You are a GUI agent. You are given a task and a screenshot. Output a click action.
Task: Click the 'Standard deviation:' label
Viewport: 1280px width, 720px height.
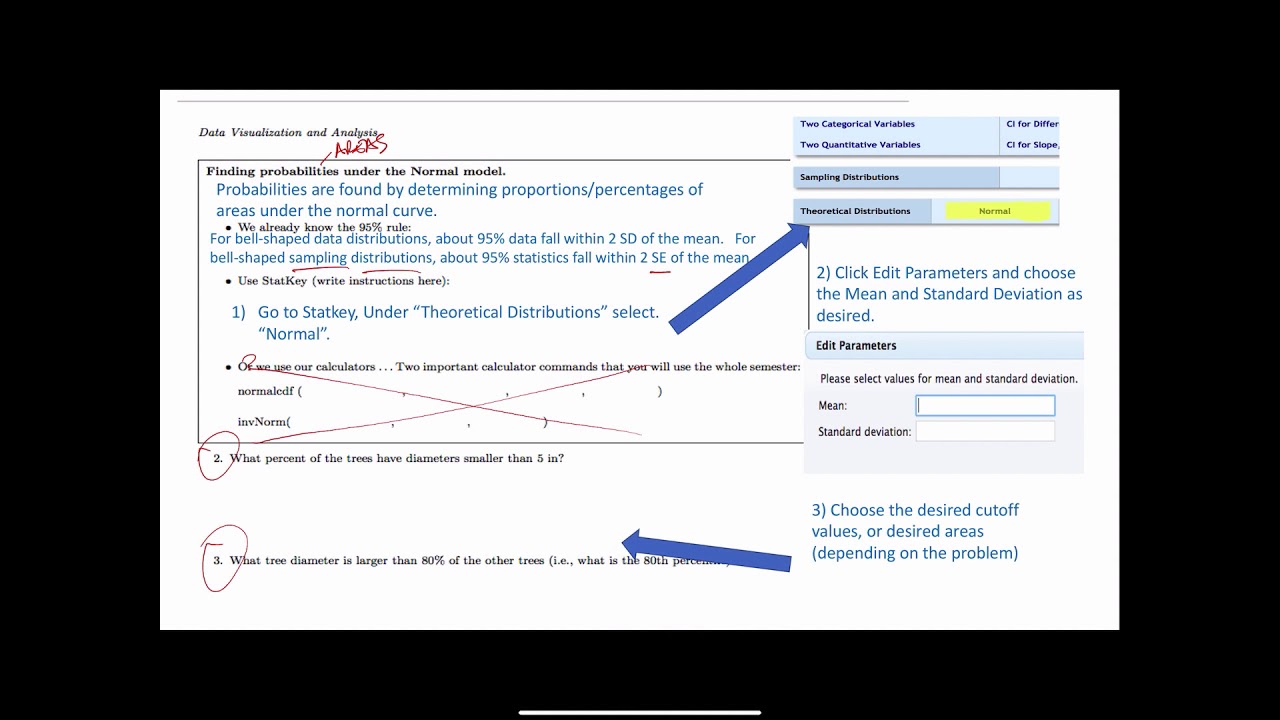point(864,432)
